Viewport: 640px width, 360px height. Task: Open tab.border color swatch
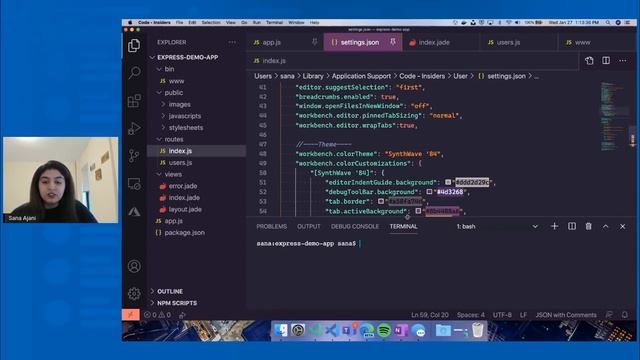(x=380, y=201)
